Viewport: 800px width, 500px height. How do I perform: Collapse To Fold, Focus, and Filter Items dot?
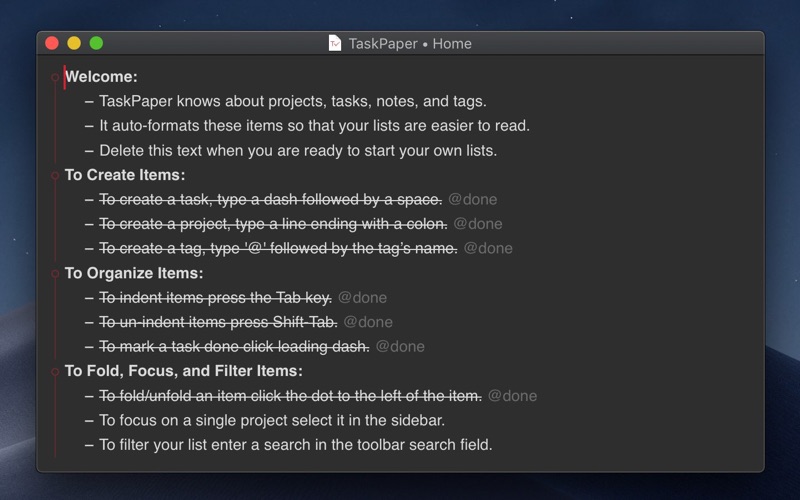(56, 371)
